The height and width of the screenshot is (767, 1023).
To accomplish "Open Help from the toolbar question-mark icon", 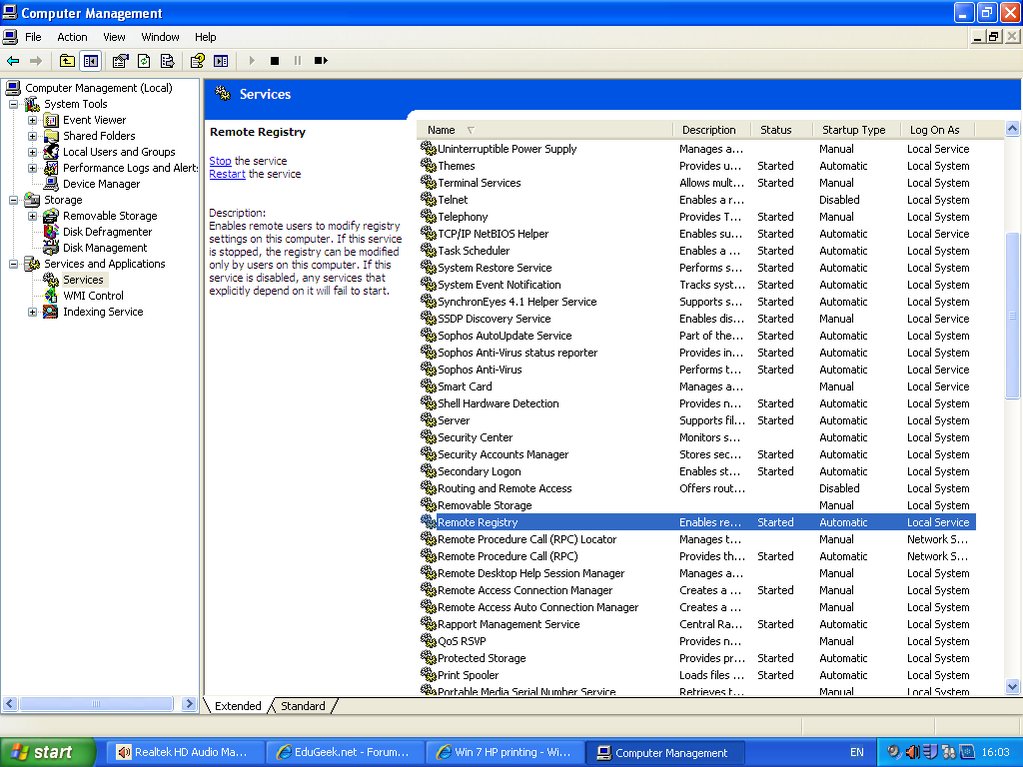I will pos(197,61).
